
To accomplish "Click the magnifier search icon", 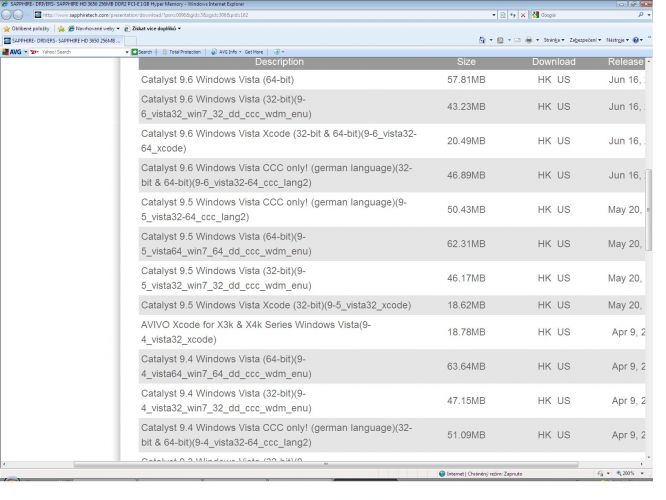I will tap(641, 15).
